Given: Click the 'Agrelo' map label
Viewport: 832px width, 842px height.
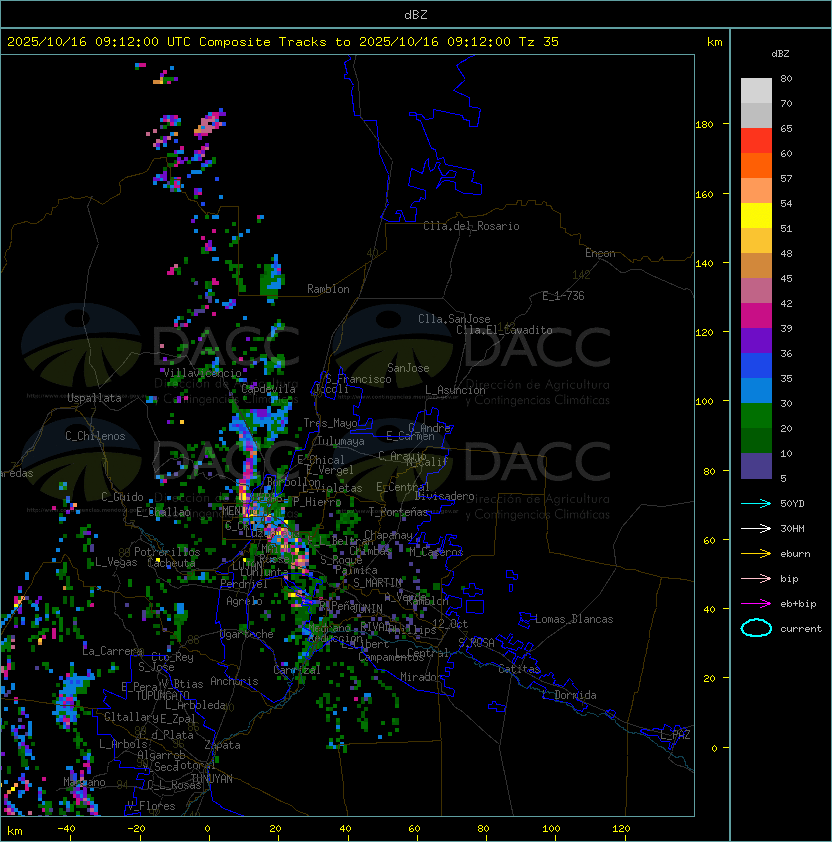Looking at the screenshot, I should [244, 601].
